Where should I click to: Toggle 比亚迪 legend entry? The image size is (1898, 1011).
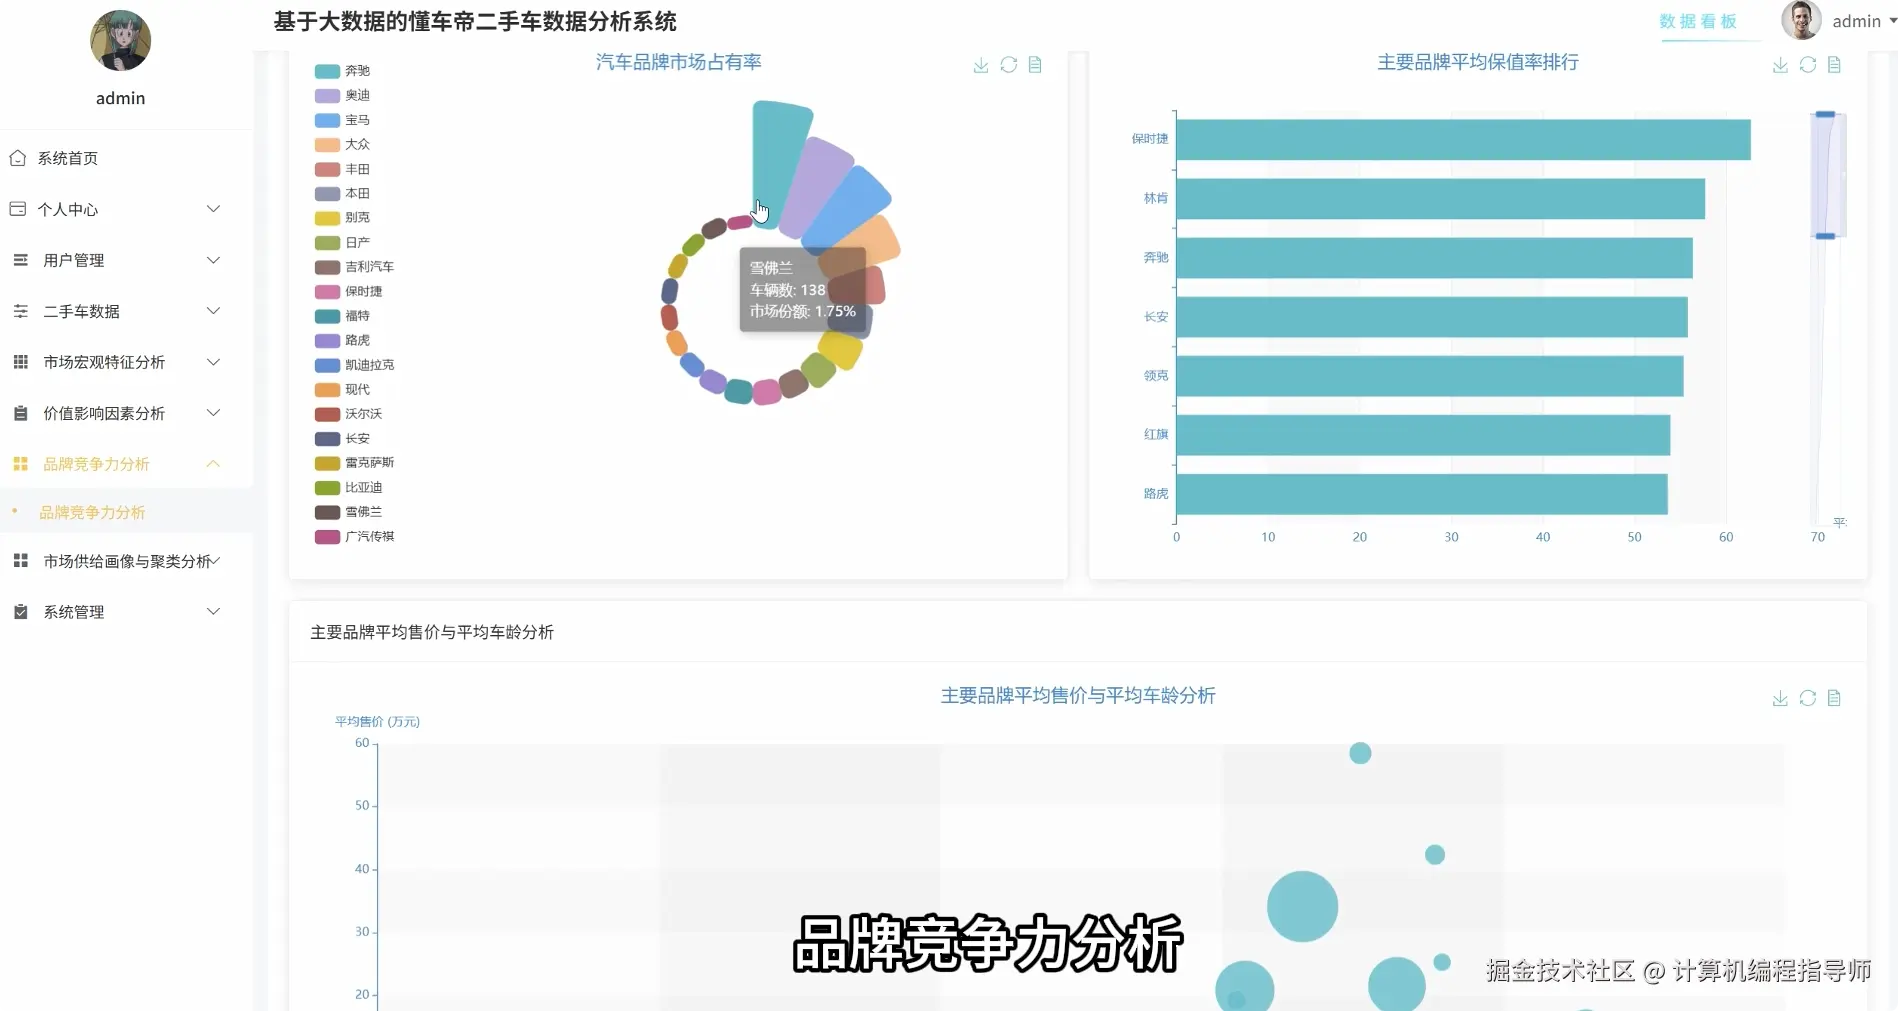(348, 487)
